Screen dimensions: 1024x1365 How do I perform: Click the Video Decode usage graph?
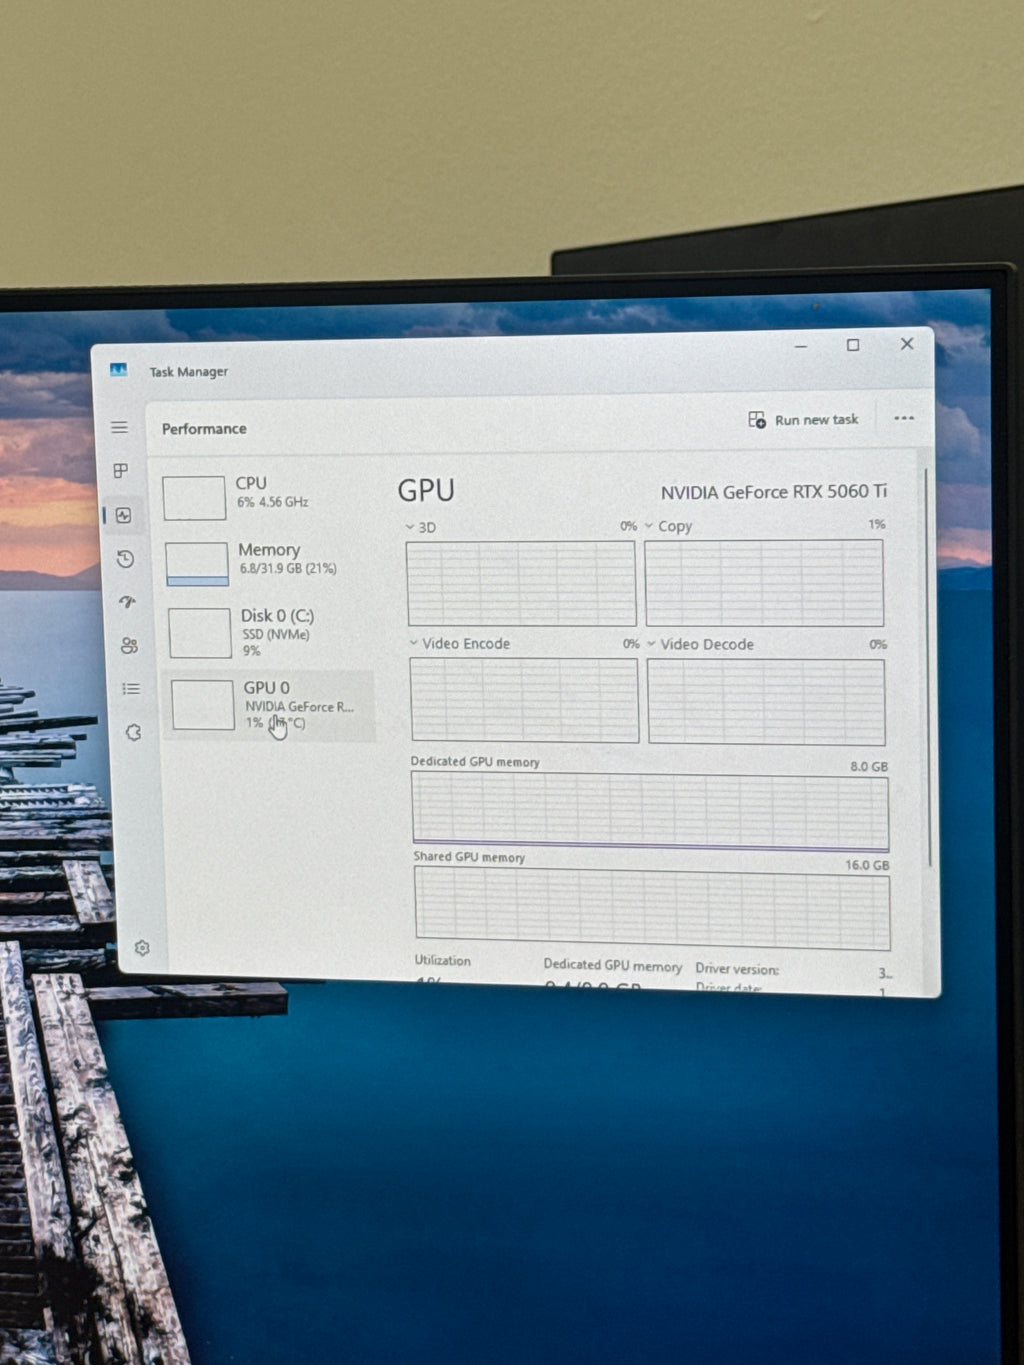tap(766, 701)
